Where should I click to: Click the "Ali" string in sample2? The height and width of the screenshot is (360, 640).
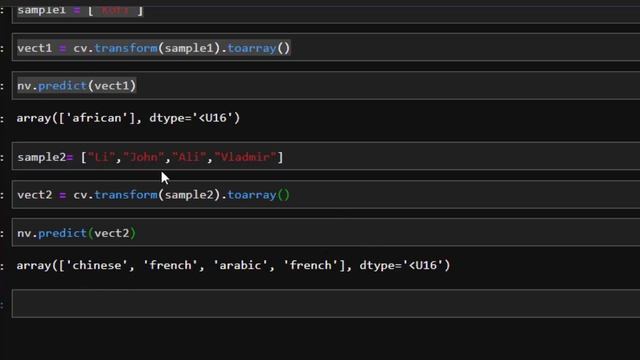coord(189,157)
